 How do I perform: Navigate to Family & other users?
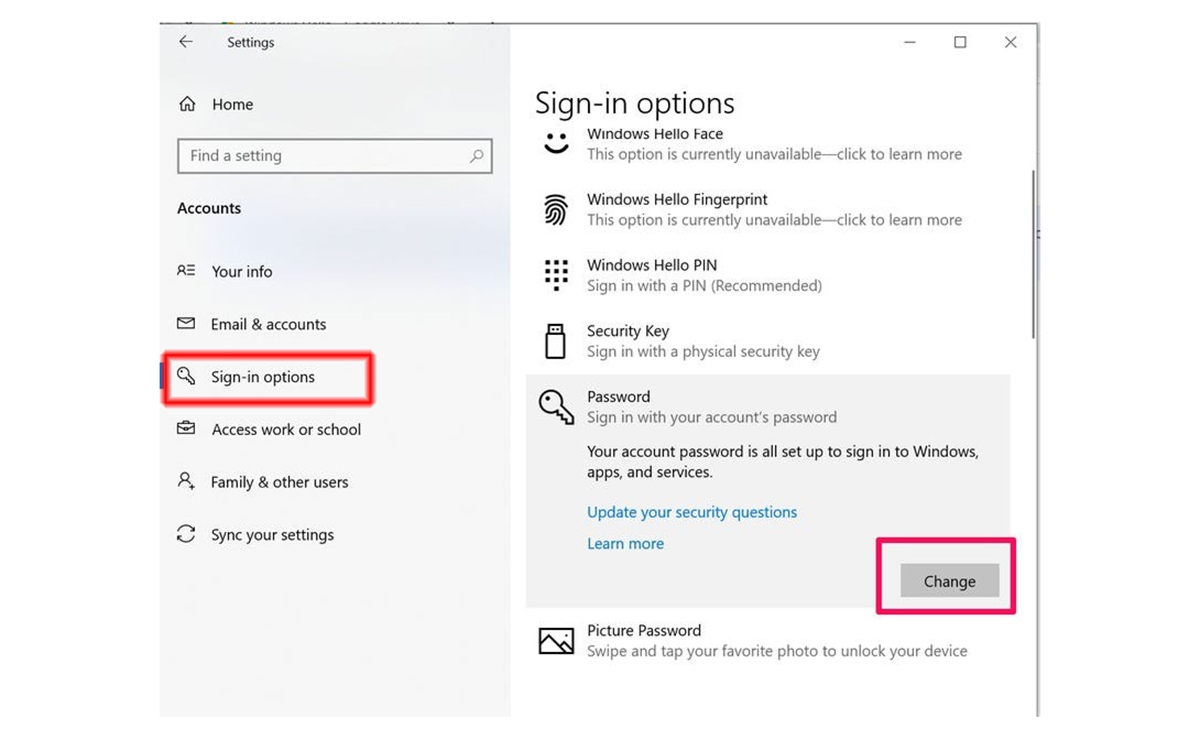tap(279, 482)
